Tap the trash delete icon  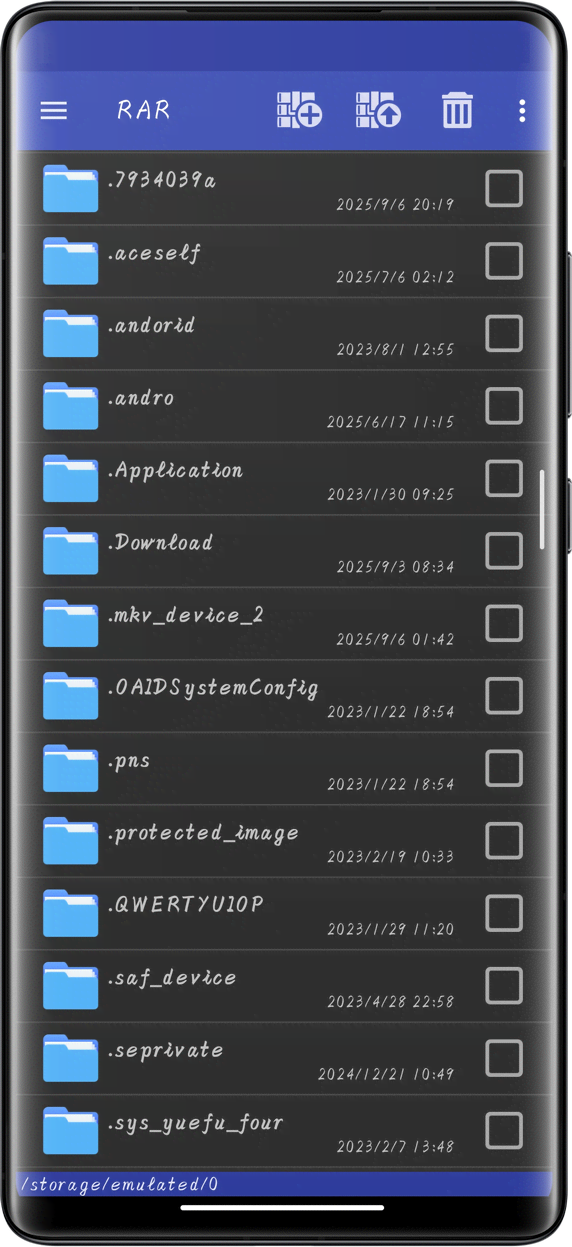click(457, 110)
